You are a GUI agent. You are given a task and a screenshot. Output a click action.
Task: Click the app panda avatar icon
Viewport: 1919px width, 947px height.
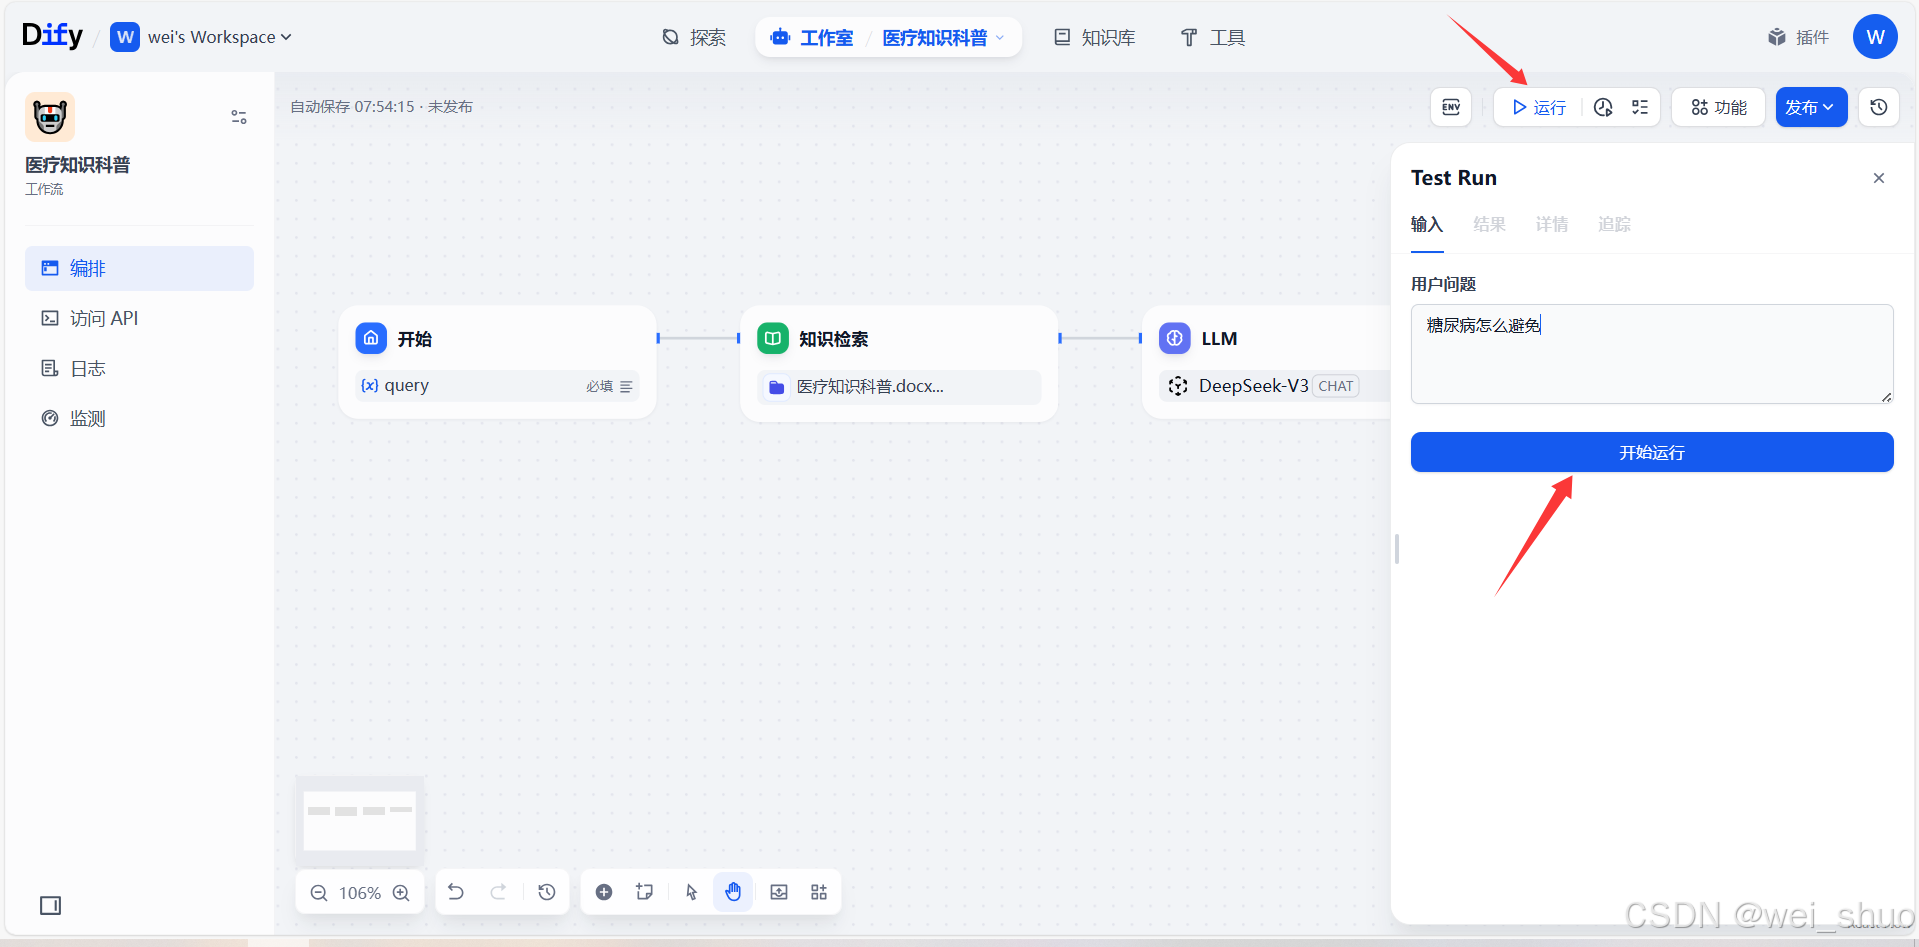coord(50,117)
